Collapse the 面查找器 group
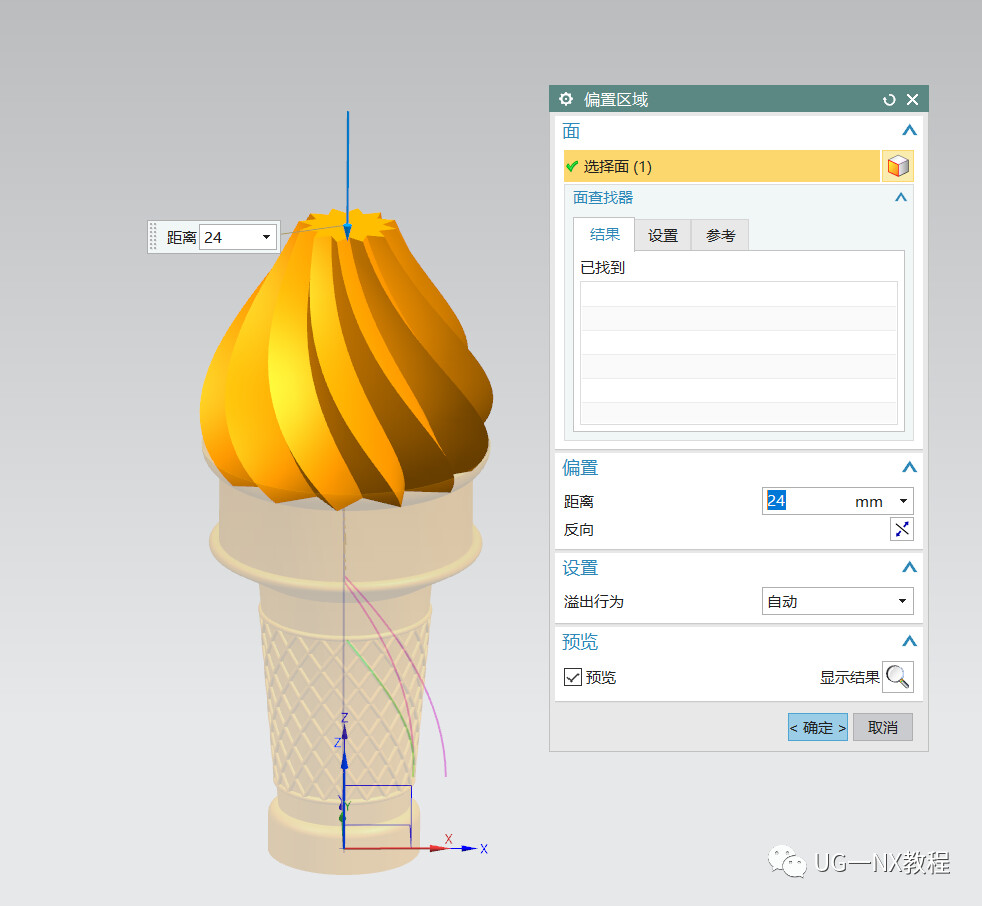 click(x=901, y=197)
